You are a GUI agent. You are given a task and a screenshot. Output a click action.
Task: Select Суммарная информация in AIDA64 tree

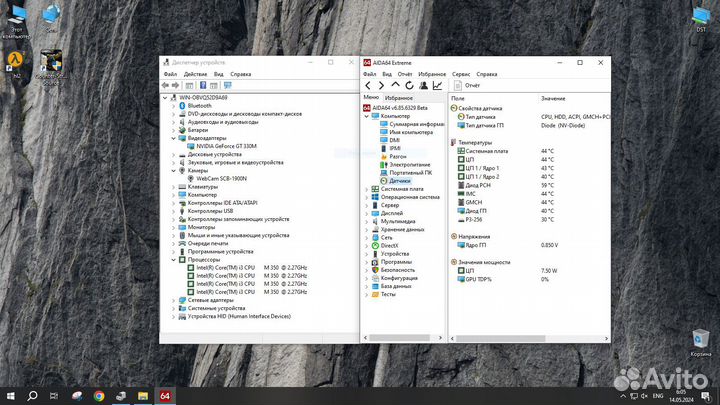(416, 124)
